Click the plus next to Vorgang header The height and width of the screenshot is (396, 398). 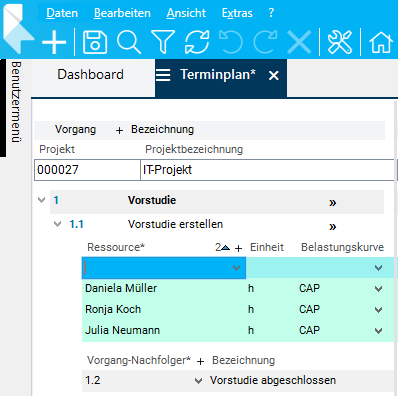coord(119,131)
